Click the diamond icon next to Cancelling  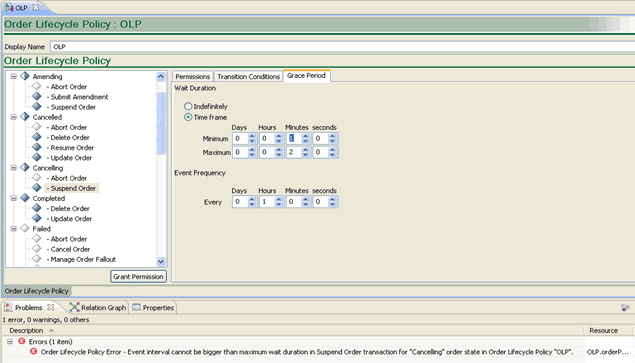click(25, 167)
